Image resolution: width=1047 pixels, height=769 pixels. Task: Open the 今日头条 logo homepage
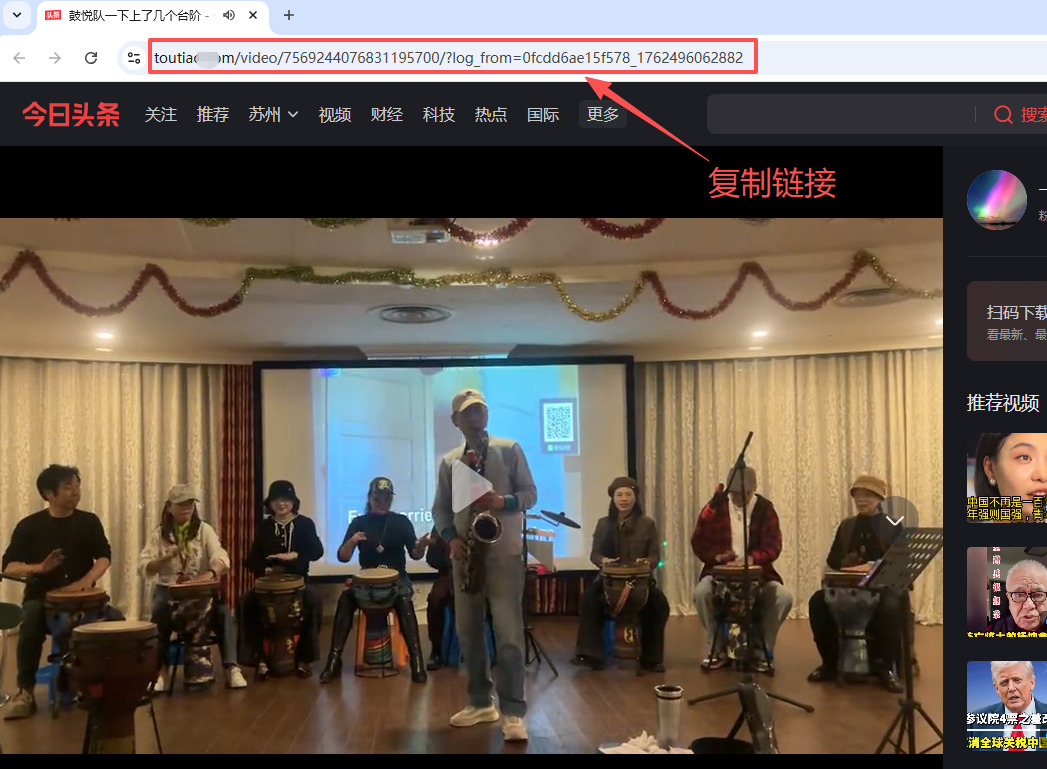tap(71, 114)
